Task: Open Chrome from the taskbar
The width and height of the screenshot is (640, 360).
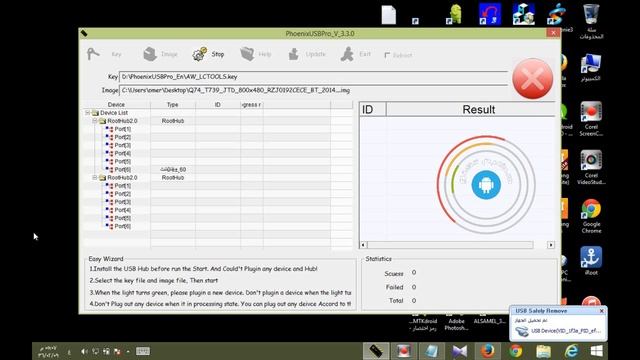Action: point(516,351)
